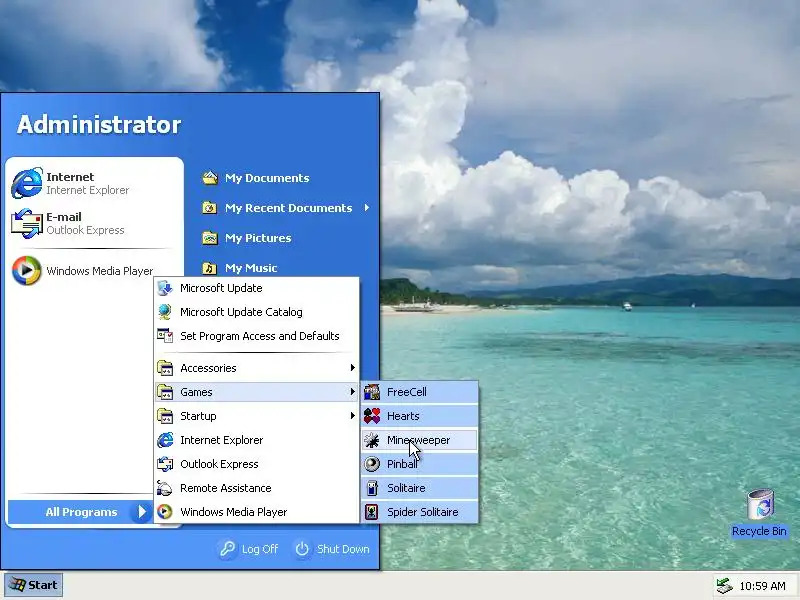
Task: Select the Pinball menu entry
Action: point(420,464)
